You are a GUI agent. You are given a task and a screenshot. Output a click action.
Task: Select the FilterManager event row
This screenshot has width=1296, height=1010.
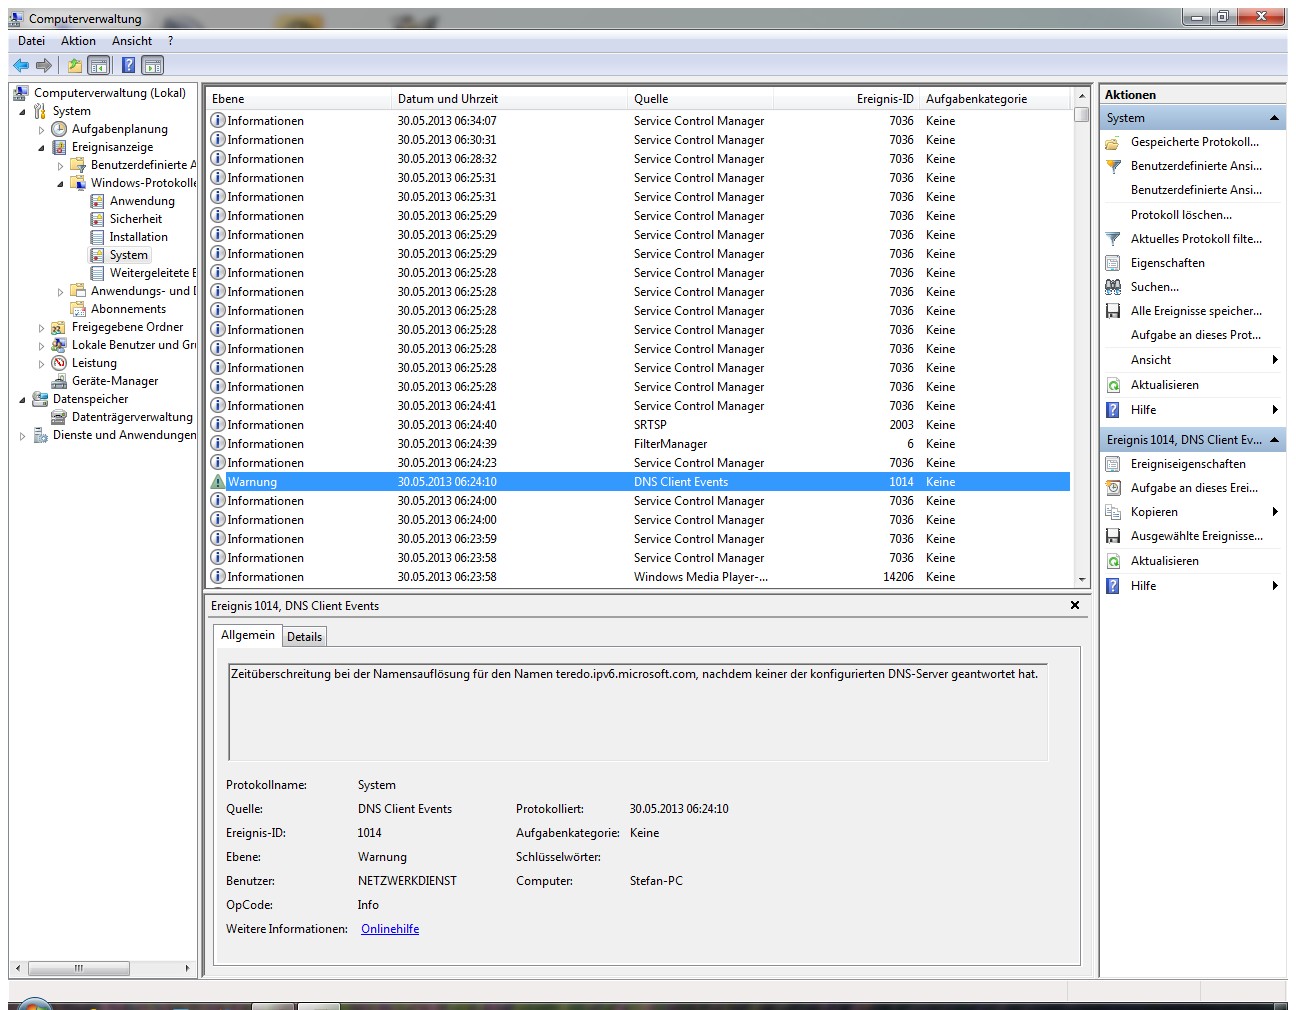tap(639, 444)
